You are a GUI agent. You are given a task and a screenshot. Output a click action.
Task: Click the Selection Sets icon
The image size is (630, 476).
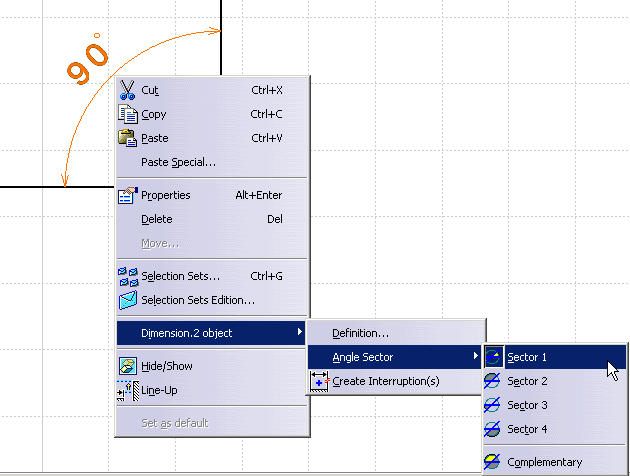[128, 276]
